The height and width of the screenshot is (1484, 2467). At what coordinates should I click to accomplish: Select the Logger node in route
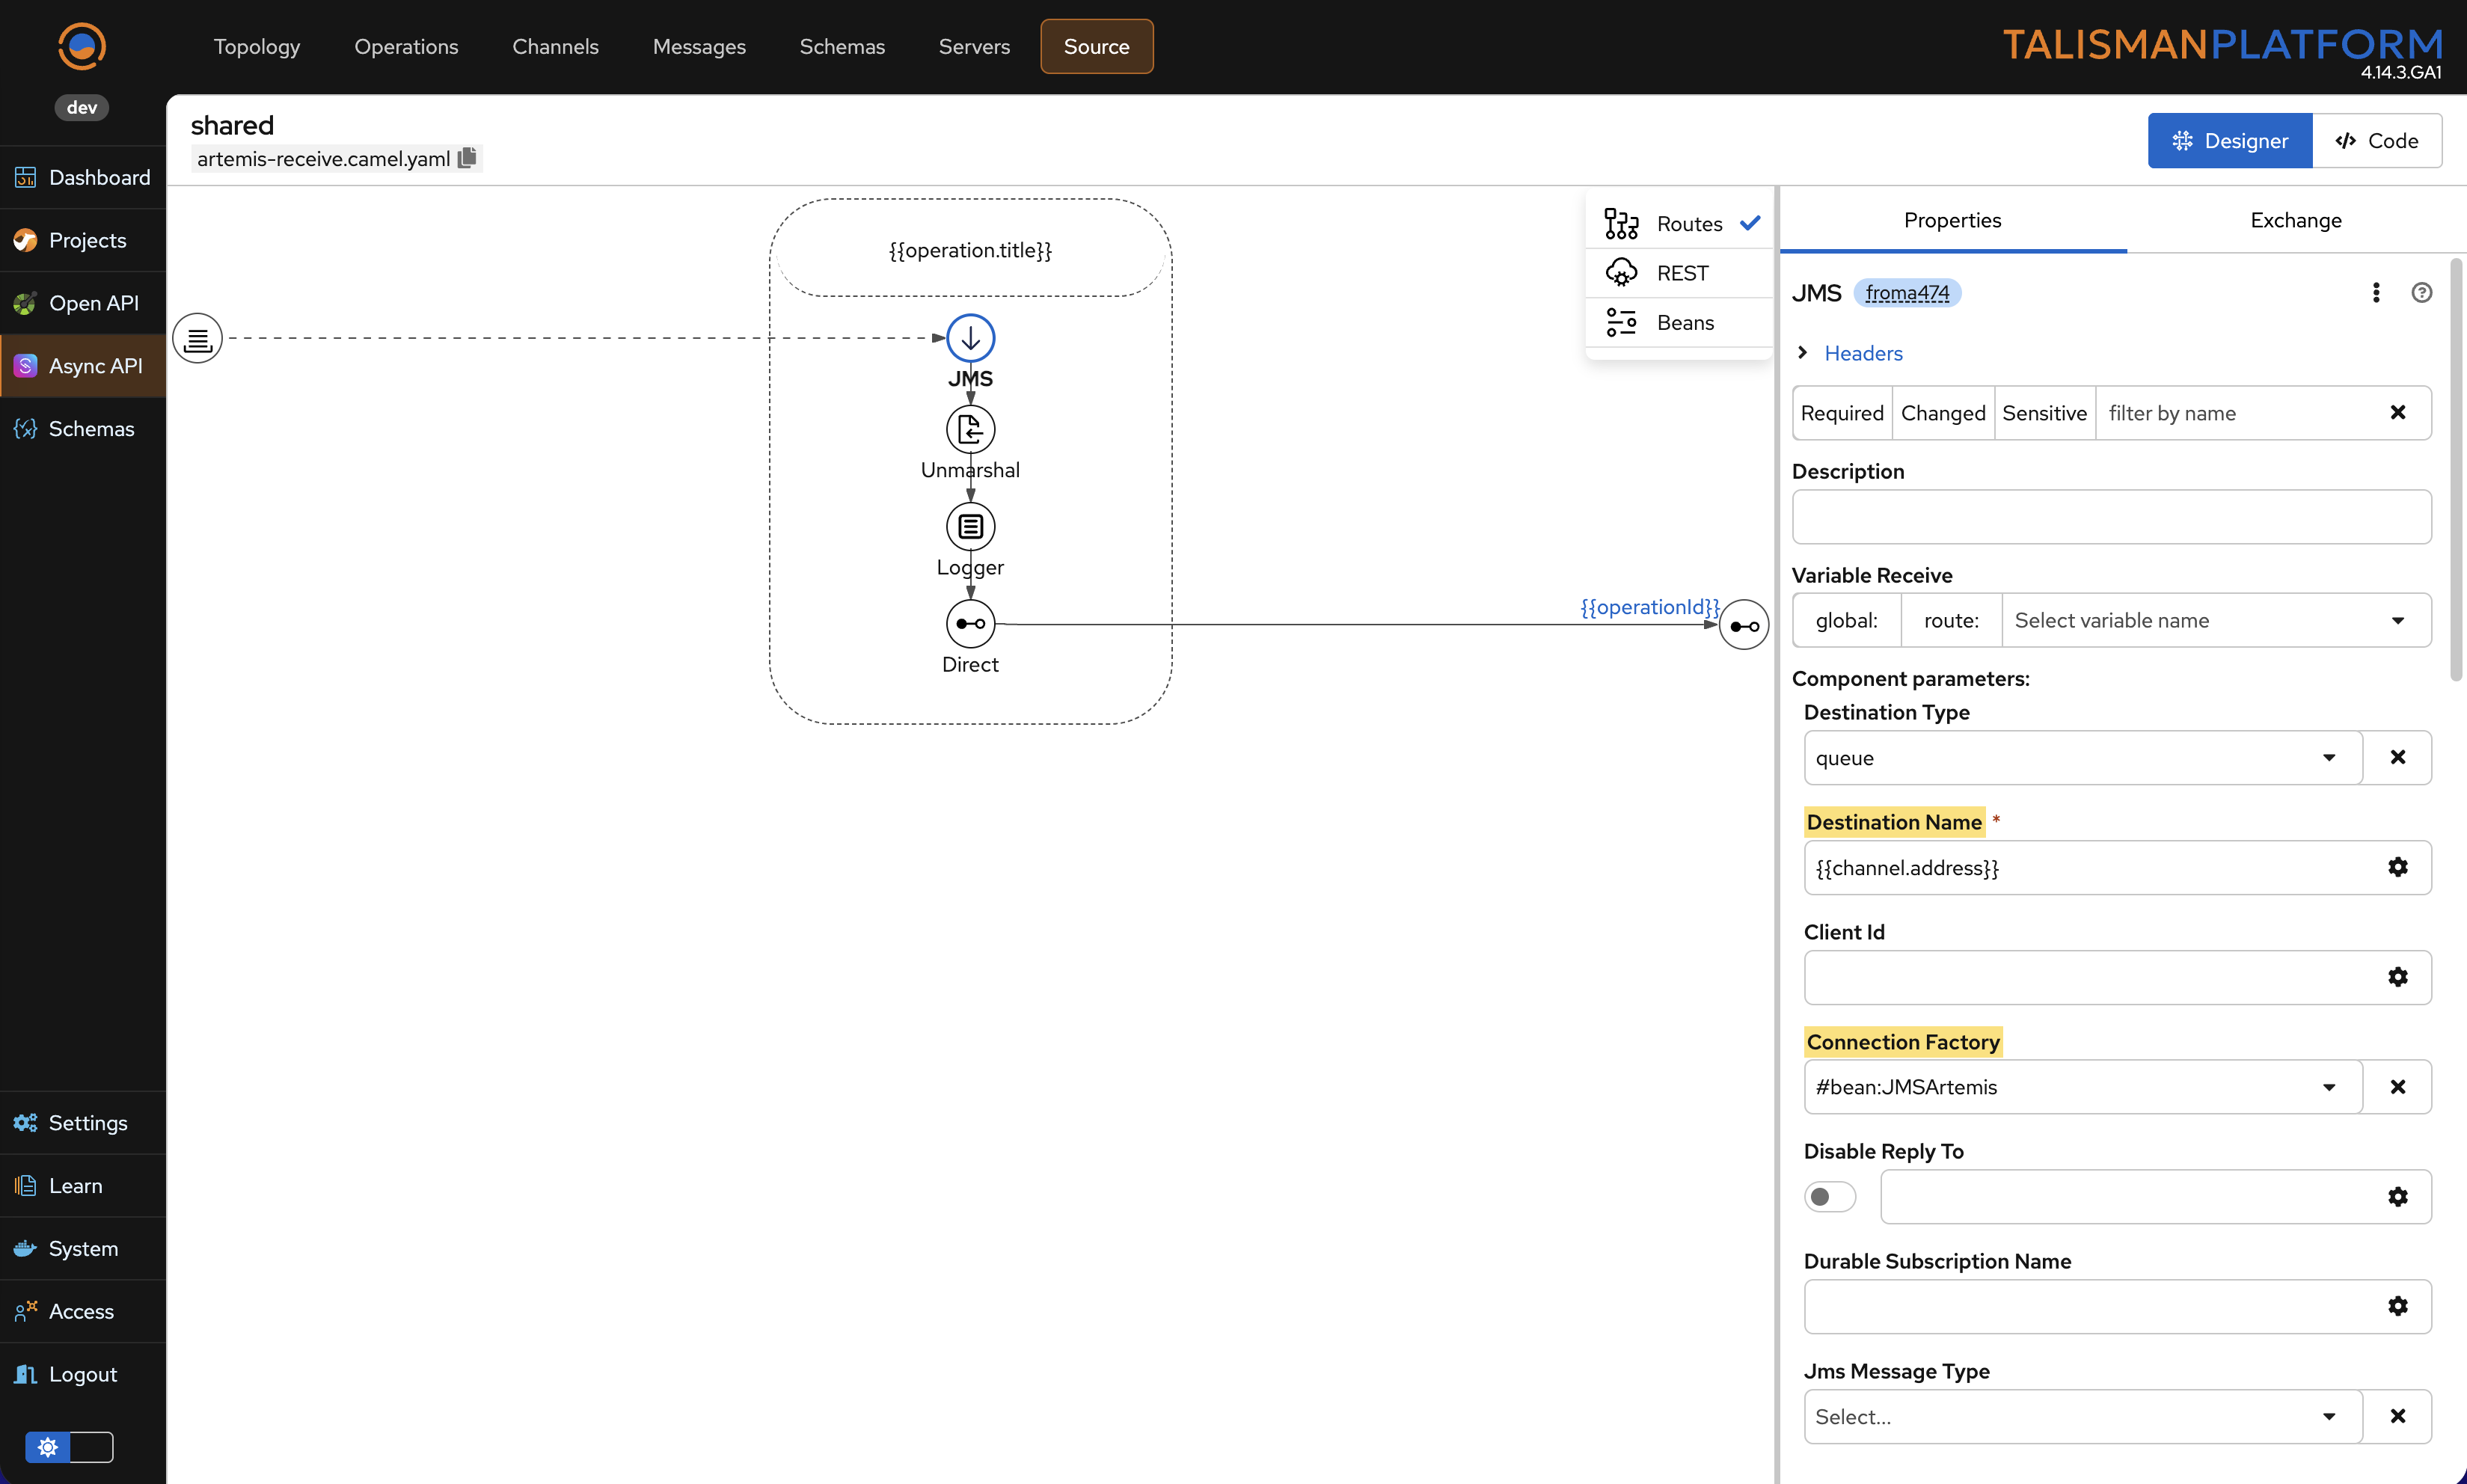point(969,527)
